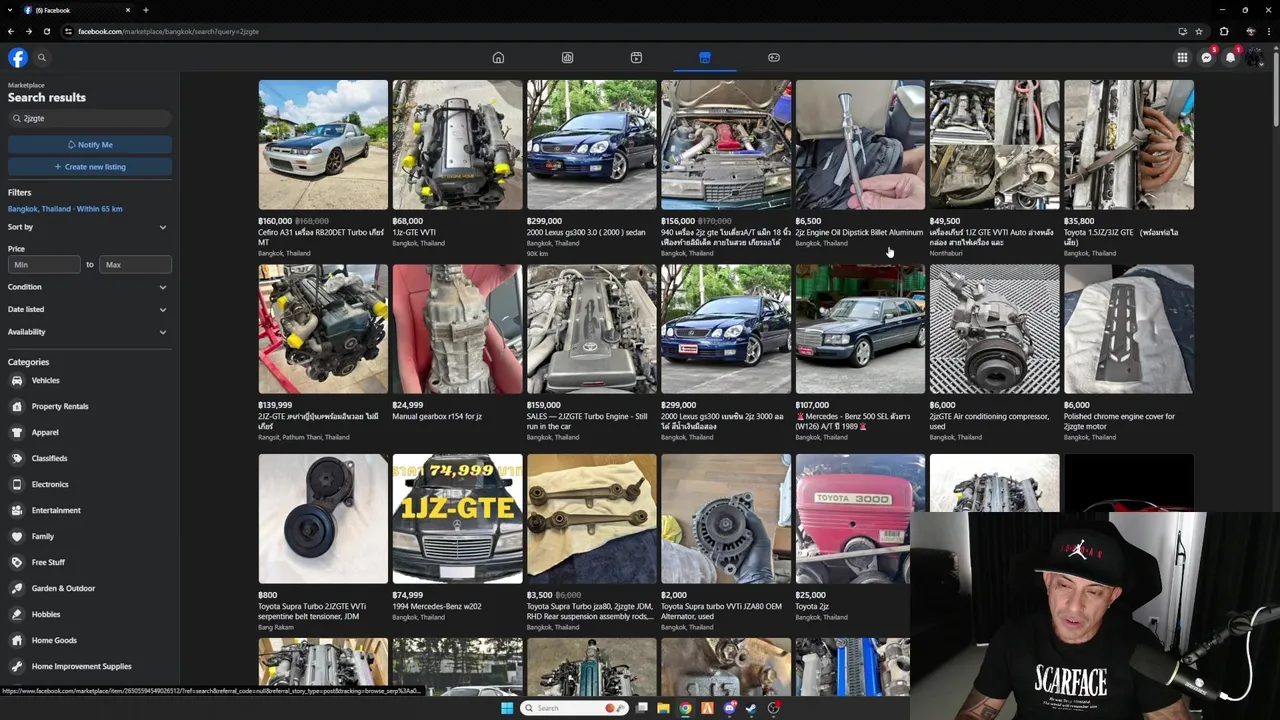Open the Cefiro A31 RB20DET listing
Screen dimensions: 1280x720
323,168
